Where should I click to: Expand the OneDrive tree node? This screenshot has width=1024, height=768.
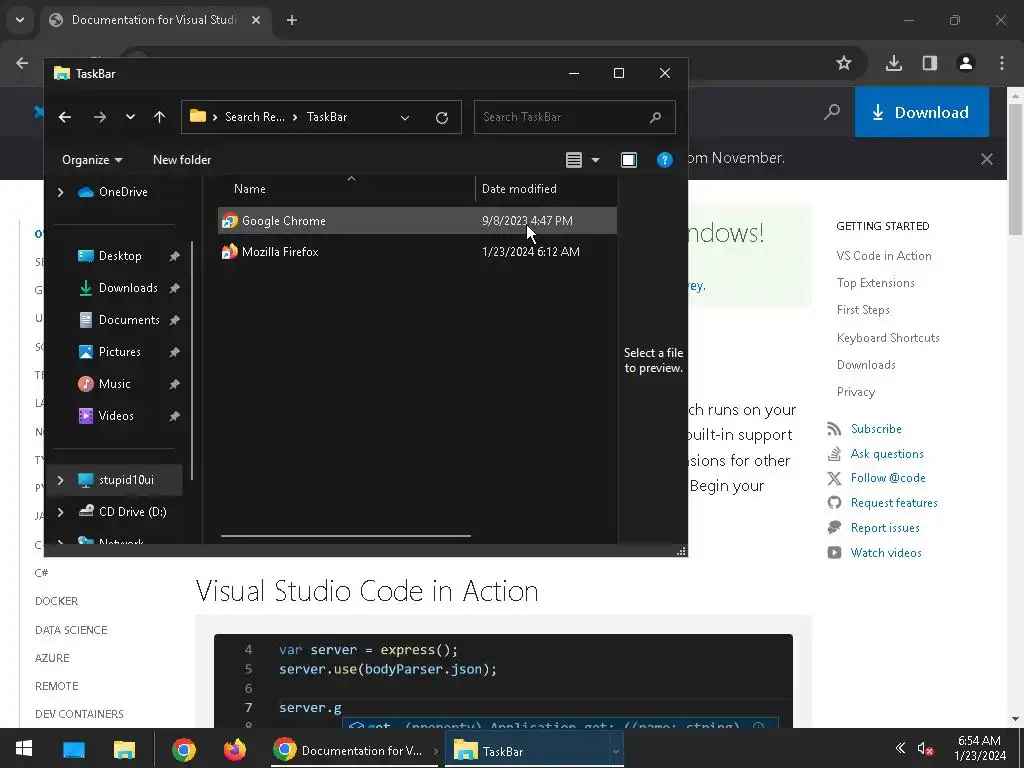click(61, 192)
